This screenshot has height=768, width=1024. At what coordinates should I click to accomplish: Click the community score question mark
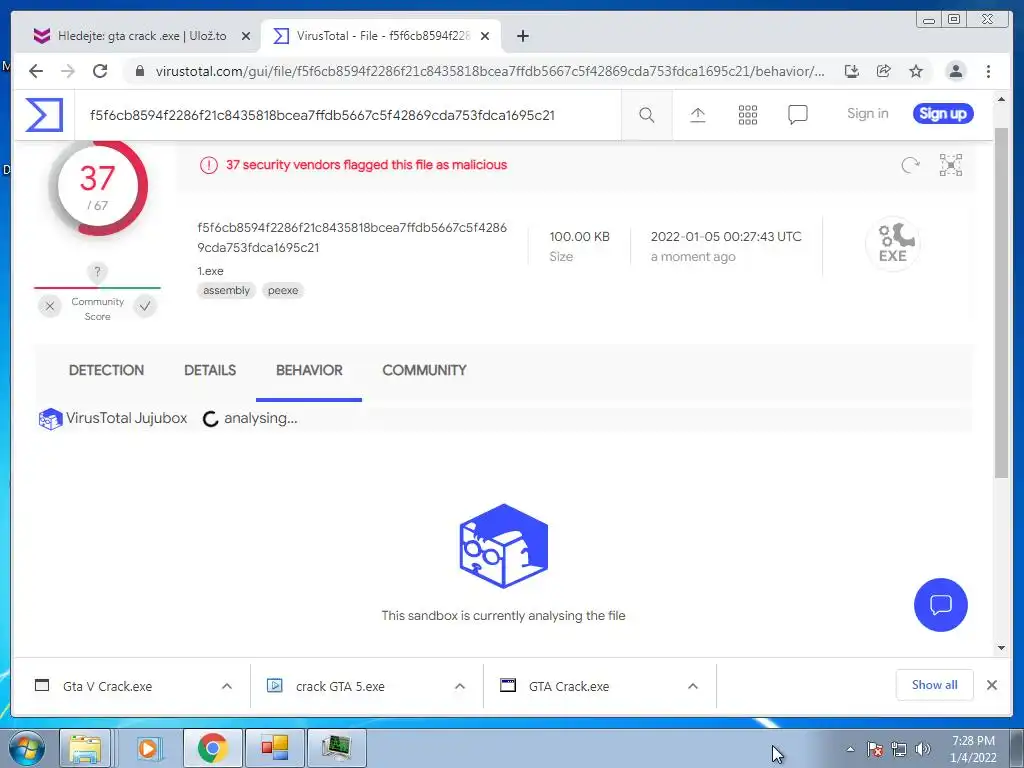tap(97, 272)
